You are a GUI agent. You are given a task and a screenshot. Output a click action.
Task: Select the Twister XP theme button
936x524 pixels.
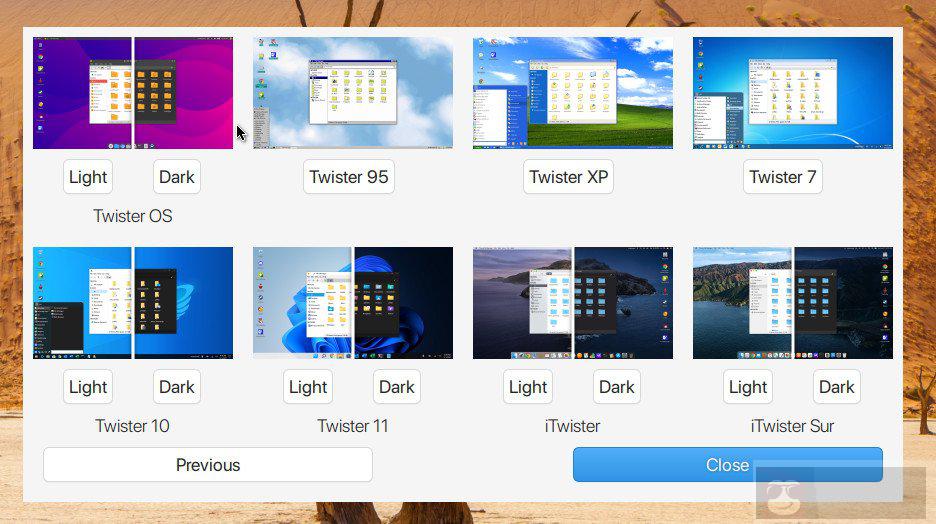568,177
